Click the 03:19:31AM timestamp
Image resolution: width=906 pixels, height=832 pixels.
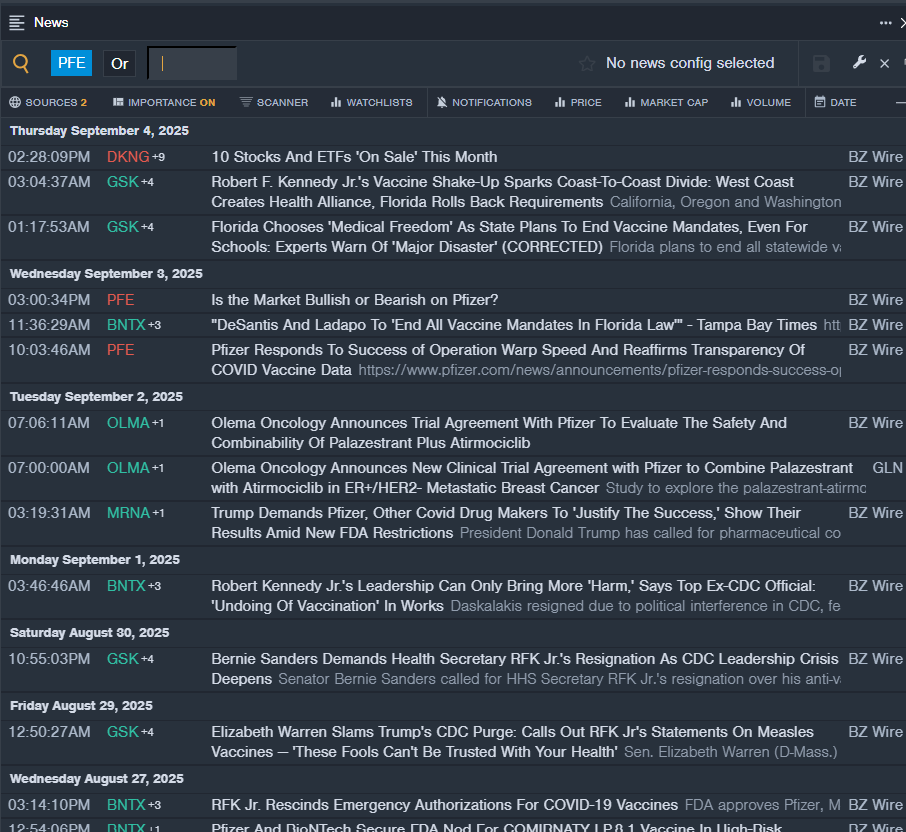(x=49, y=513)
